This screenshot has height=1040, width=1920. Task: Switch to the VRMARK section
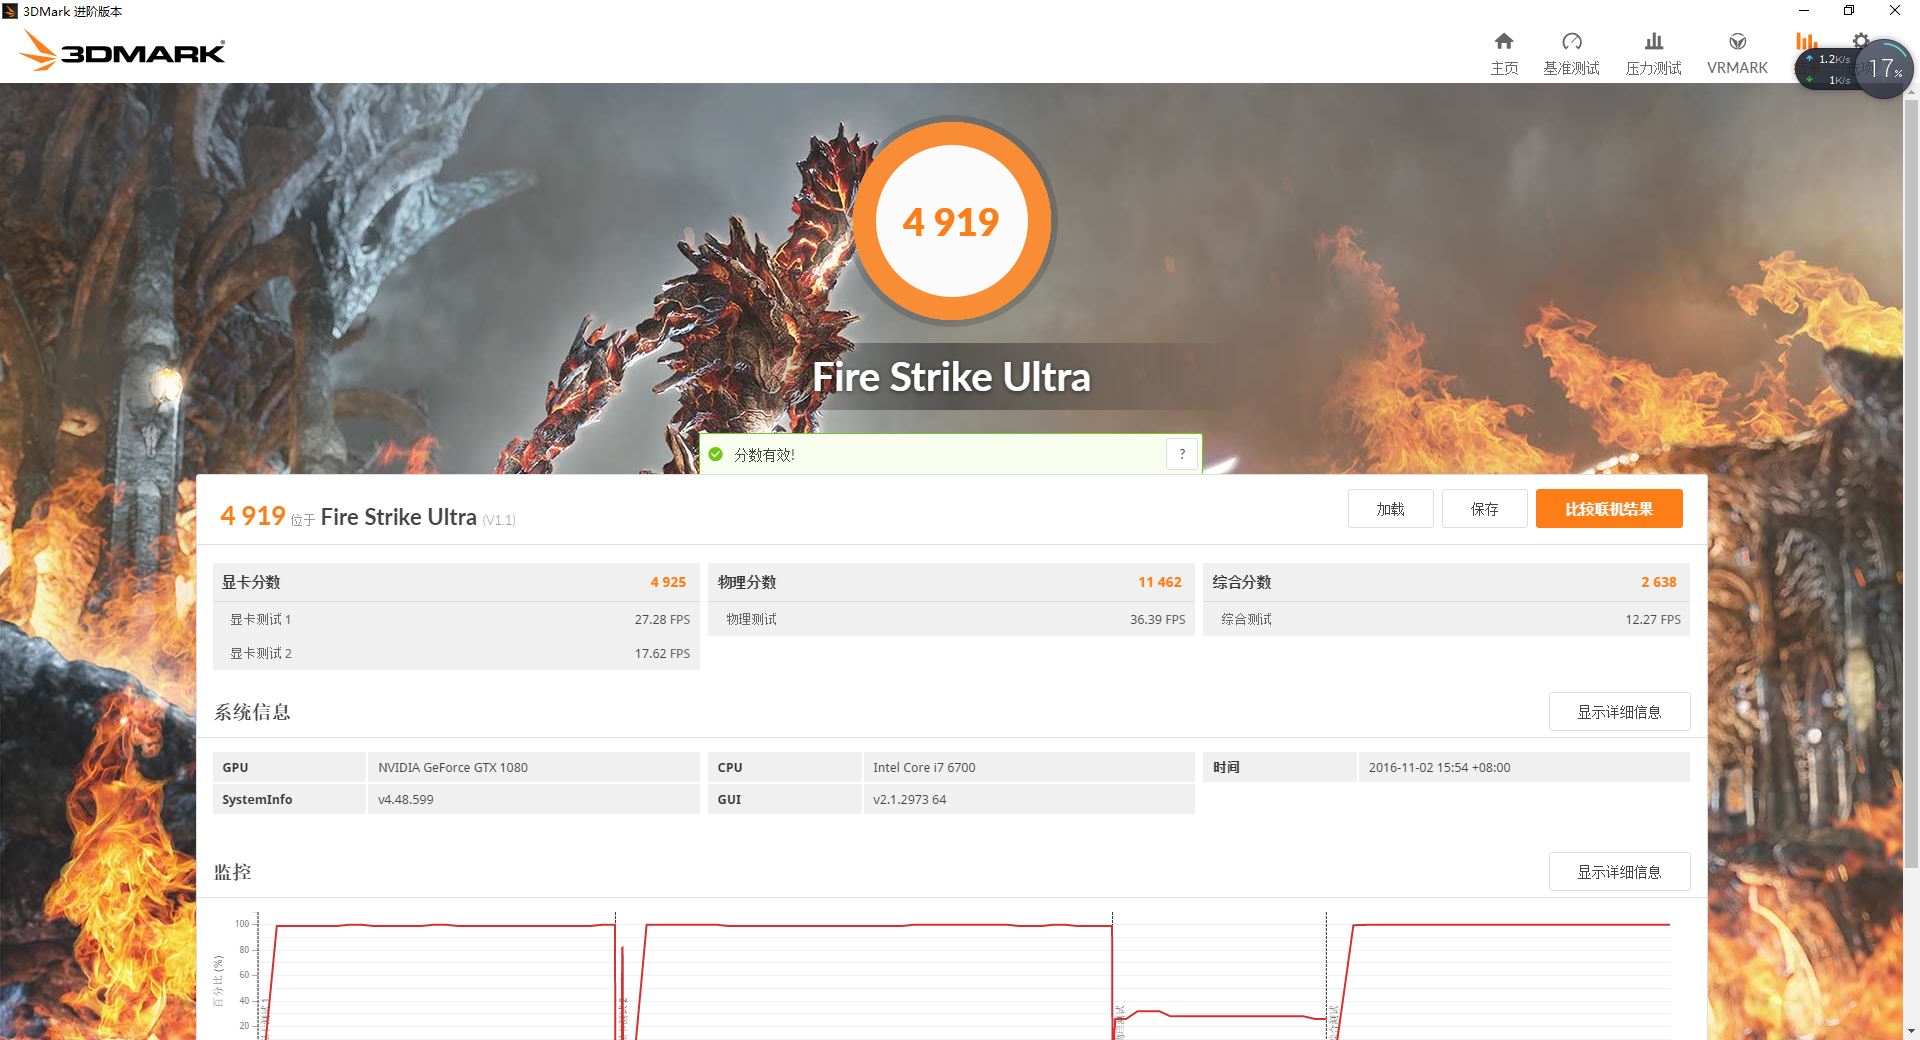[1737, 53]
